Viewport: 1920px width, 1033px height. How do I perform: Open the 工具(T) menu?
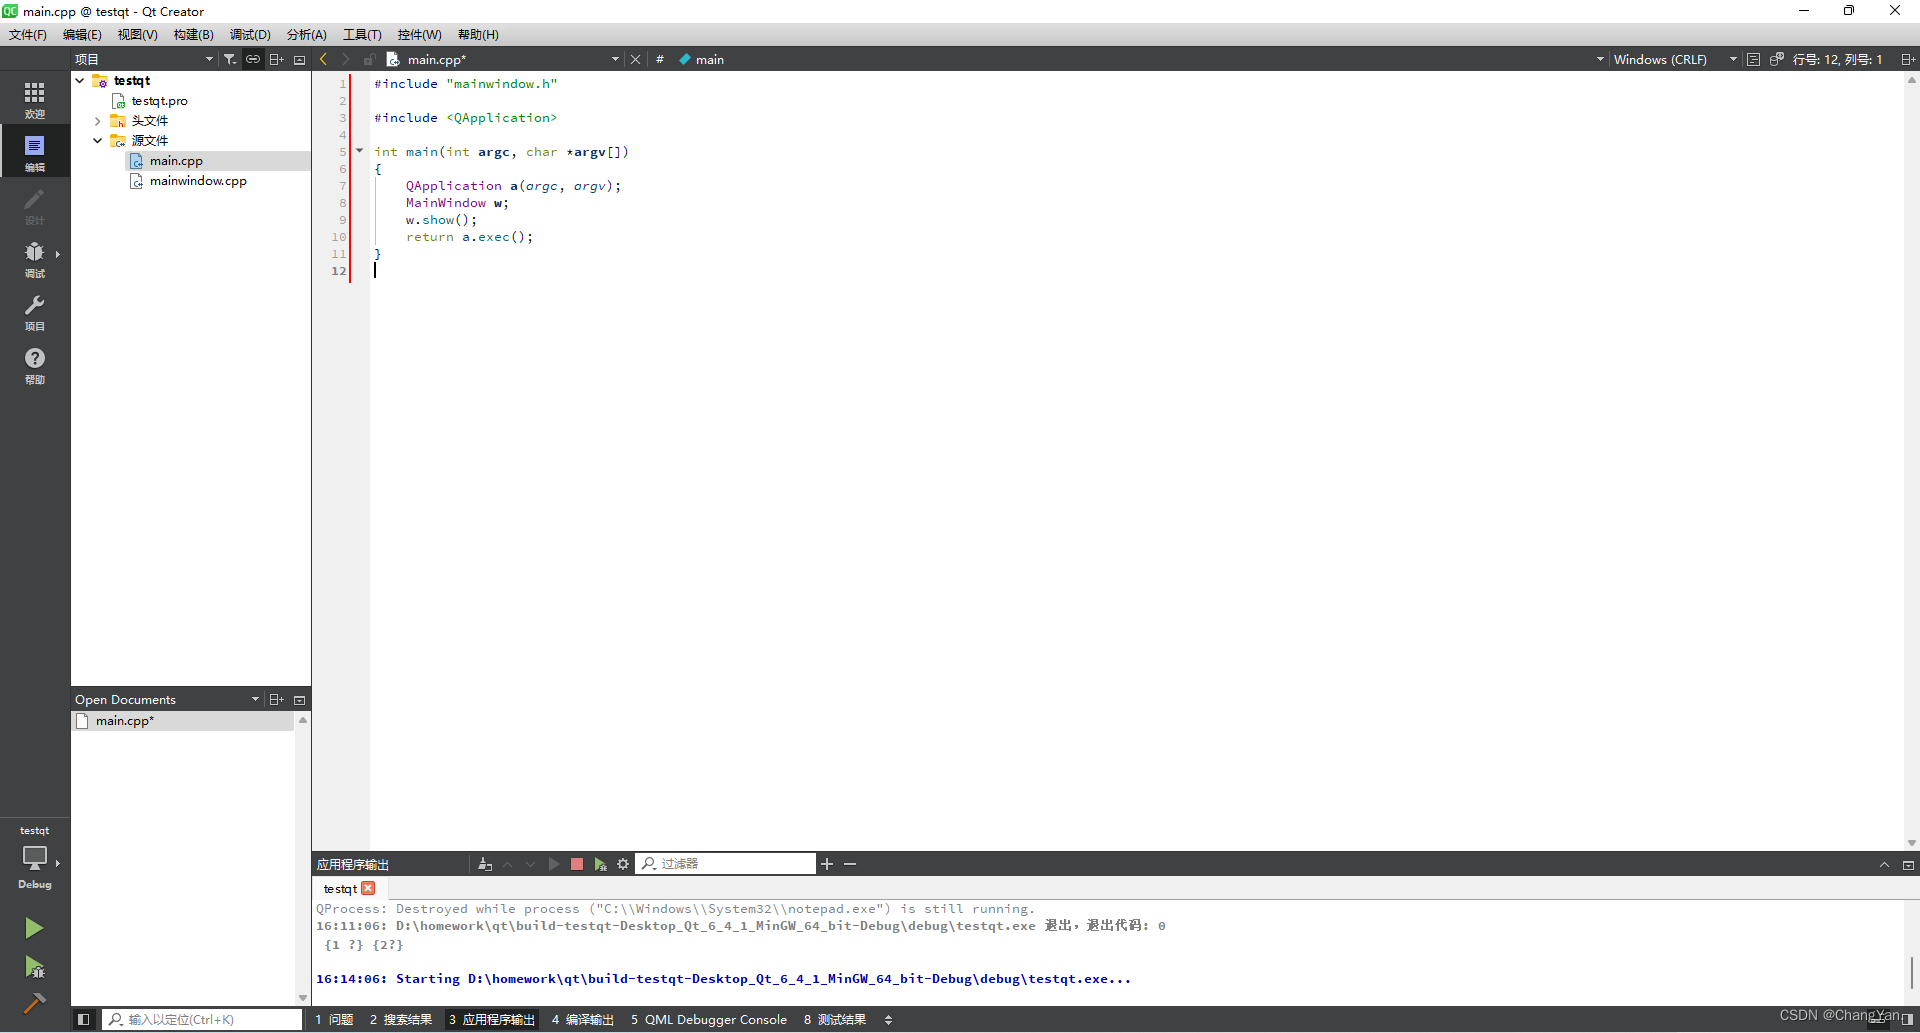362,35
